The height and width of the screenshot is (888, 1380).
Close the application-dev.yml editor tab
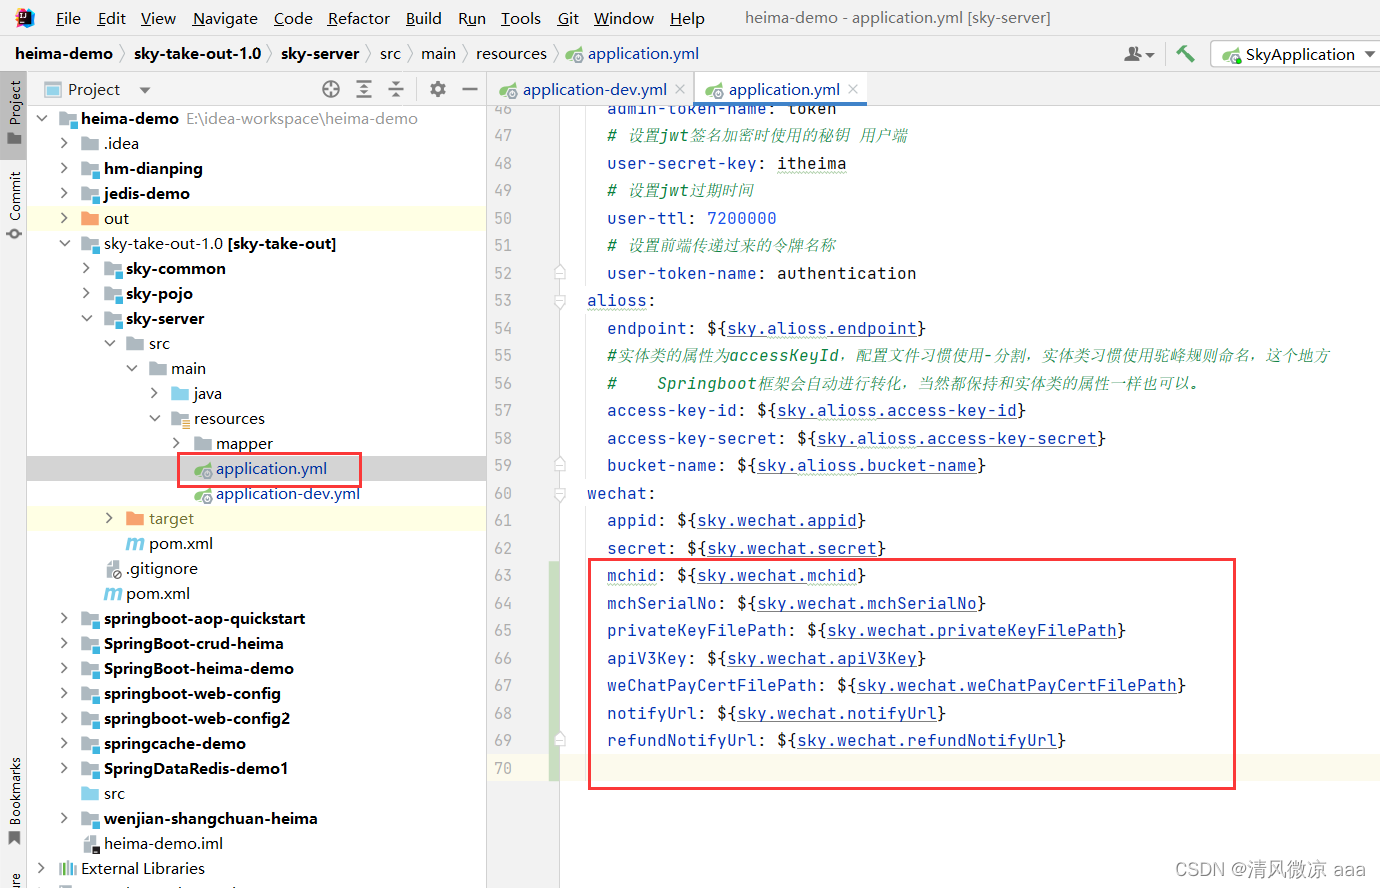(680, 89)
